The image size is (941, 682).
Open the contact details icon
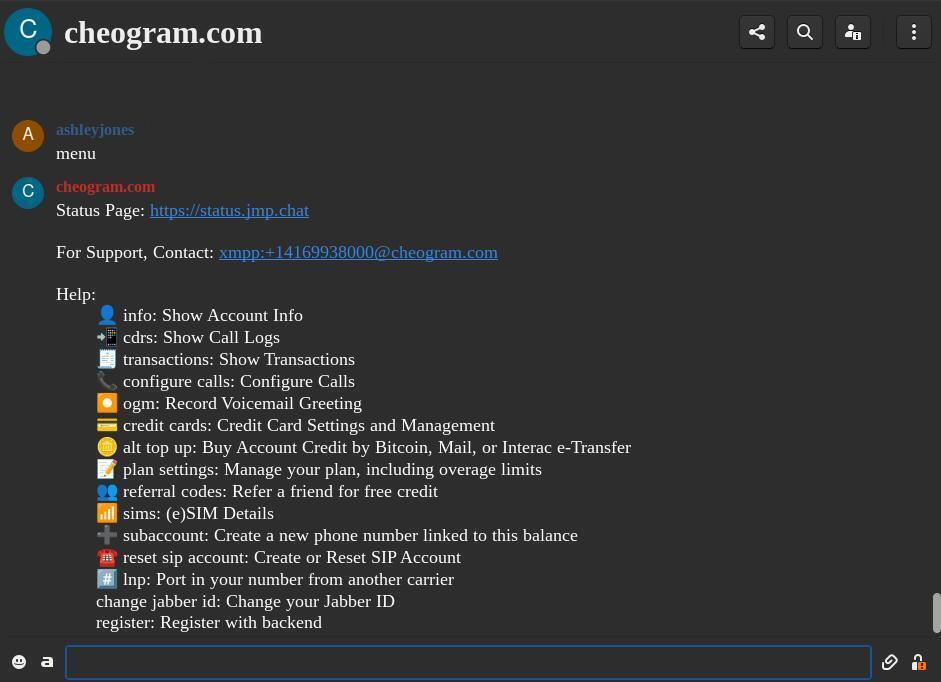pos(853,32)
